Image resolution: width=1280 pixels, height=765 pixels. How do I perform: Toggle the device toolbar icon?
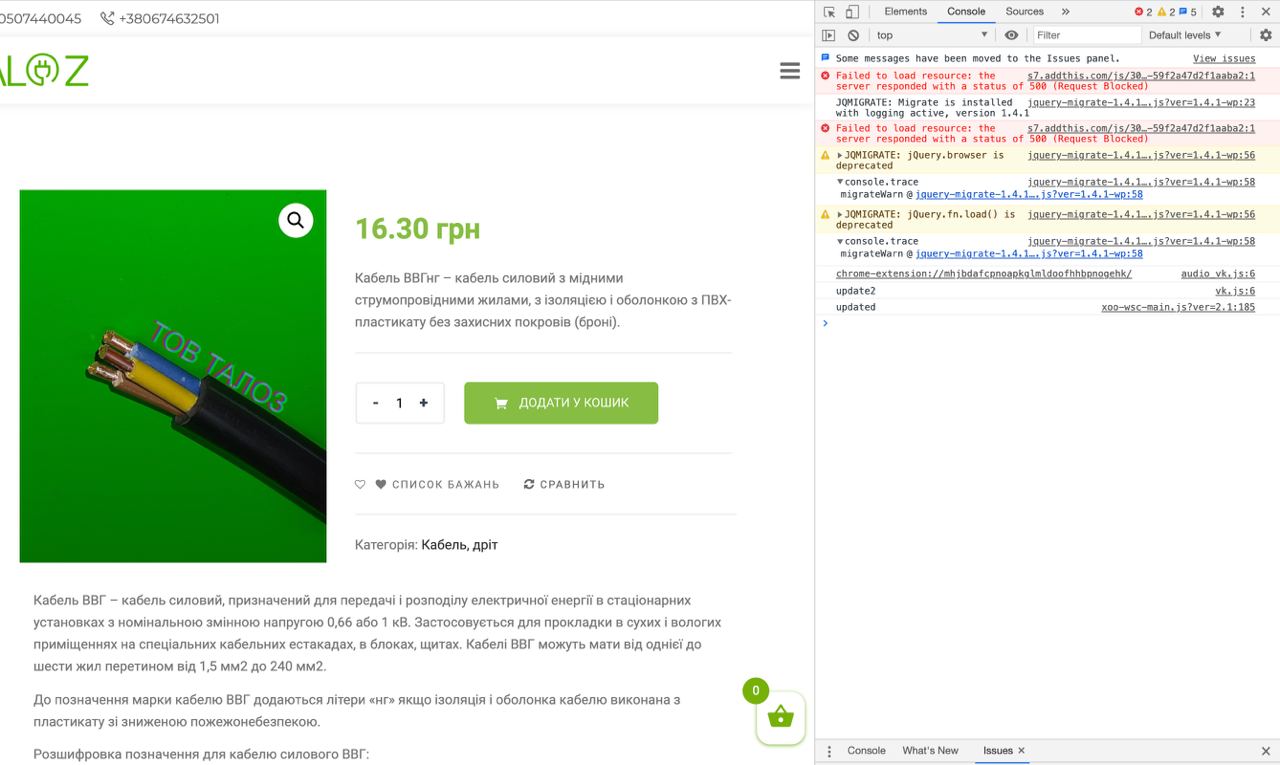click(852, 12)
